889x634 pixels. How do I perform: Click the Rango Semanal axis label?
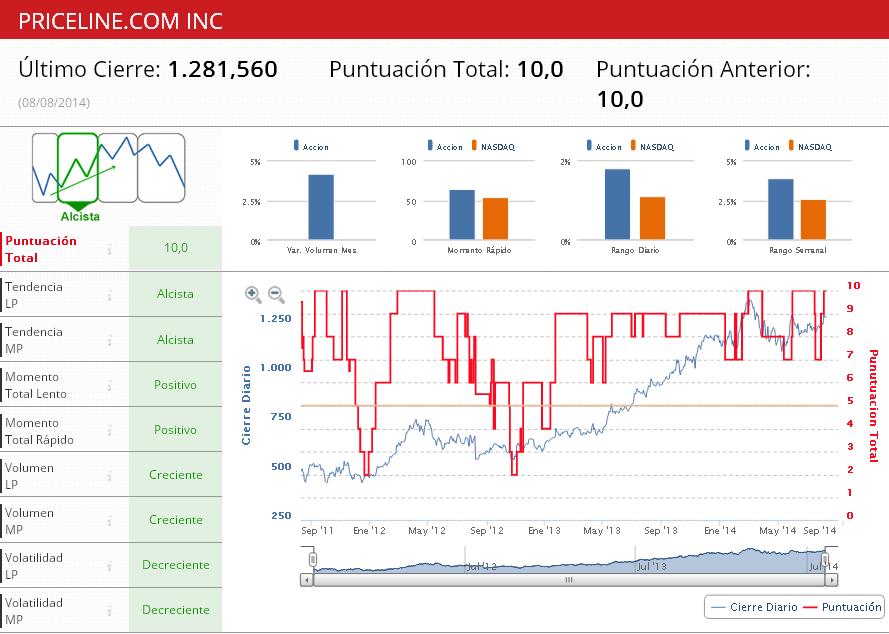tap(798, 250)
